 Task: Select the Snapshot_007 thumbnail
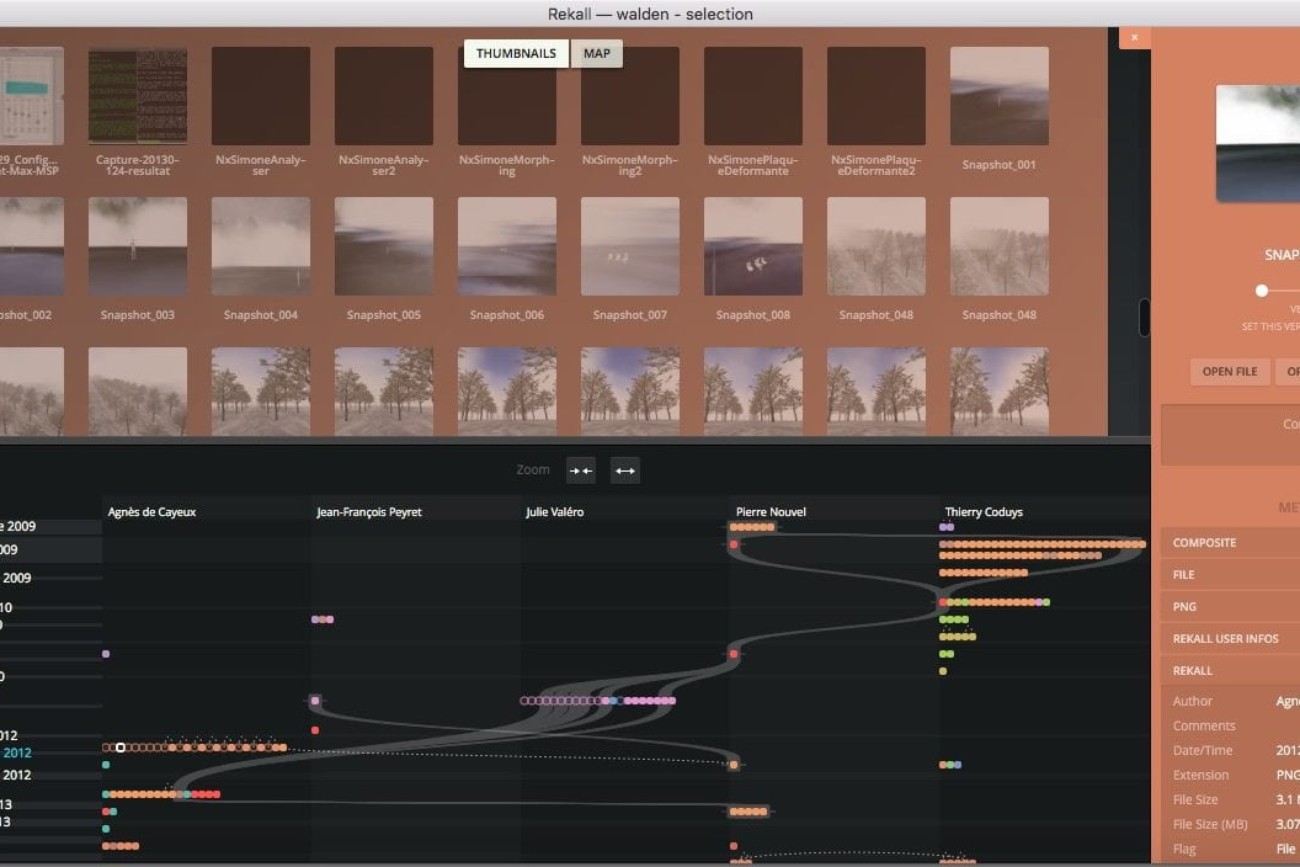(630, 247)
